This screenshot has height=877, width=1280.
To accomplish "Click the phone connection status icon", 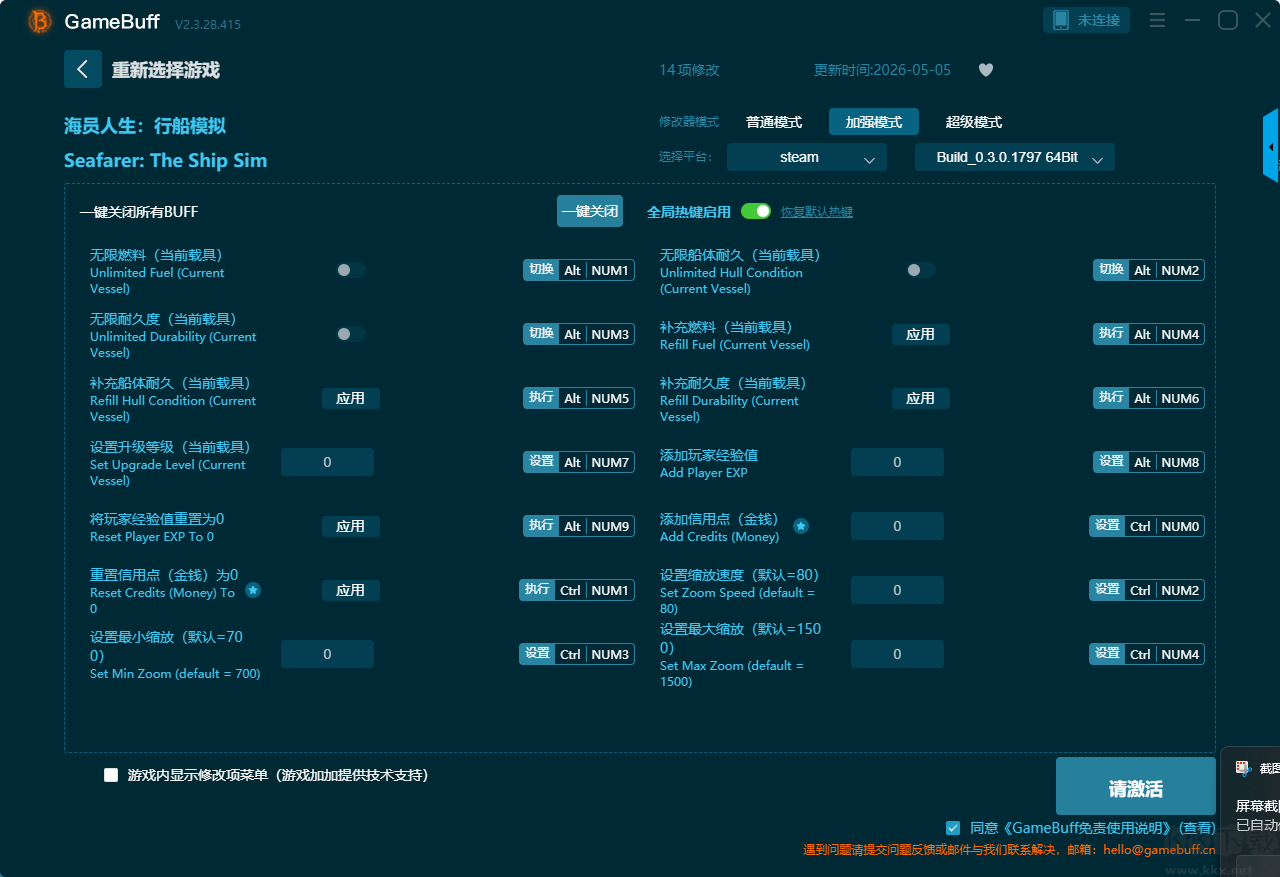I will pyautogui.click(x=1061, y=20).
